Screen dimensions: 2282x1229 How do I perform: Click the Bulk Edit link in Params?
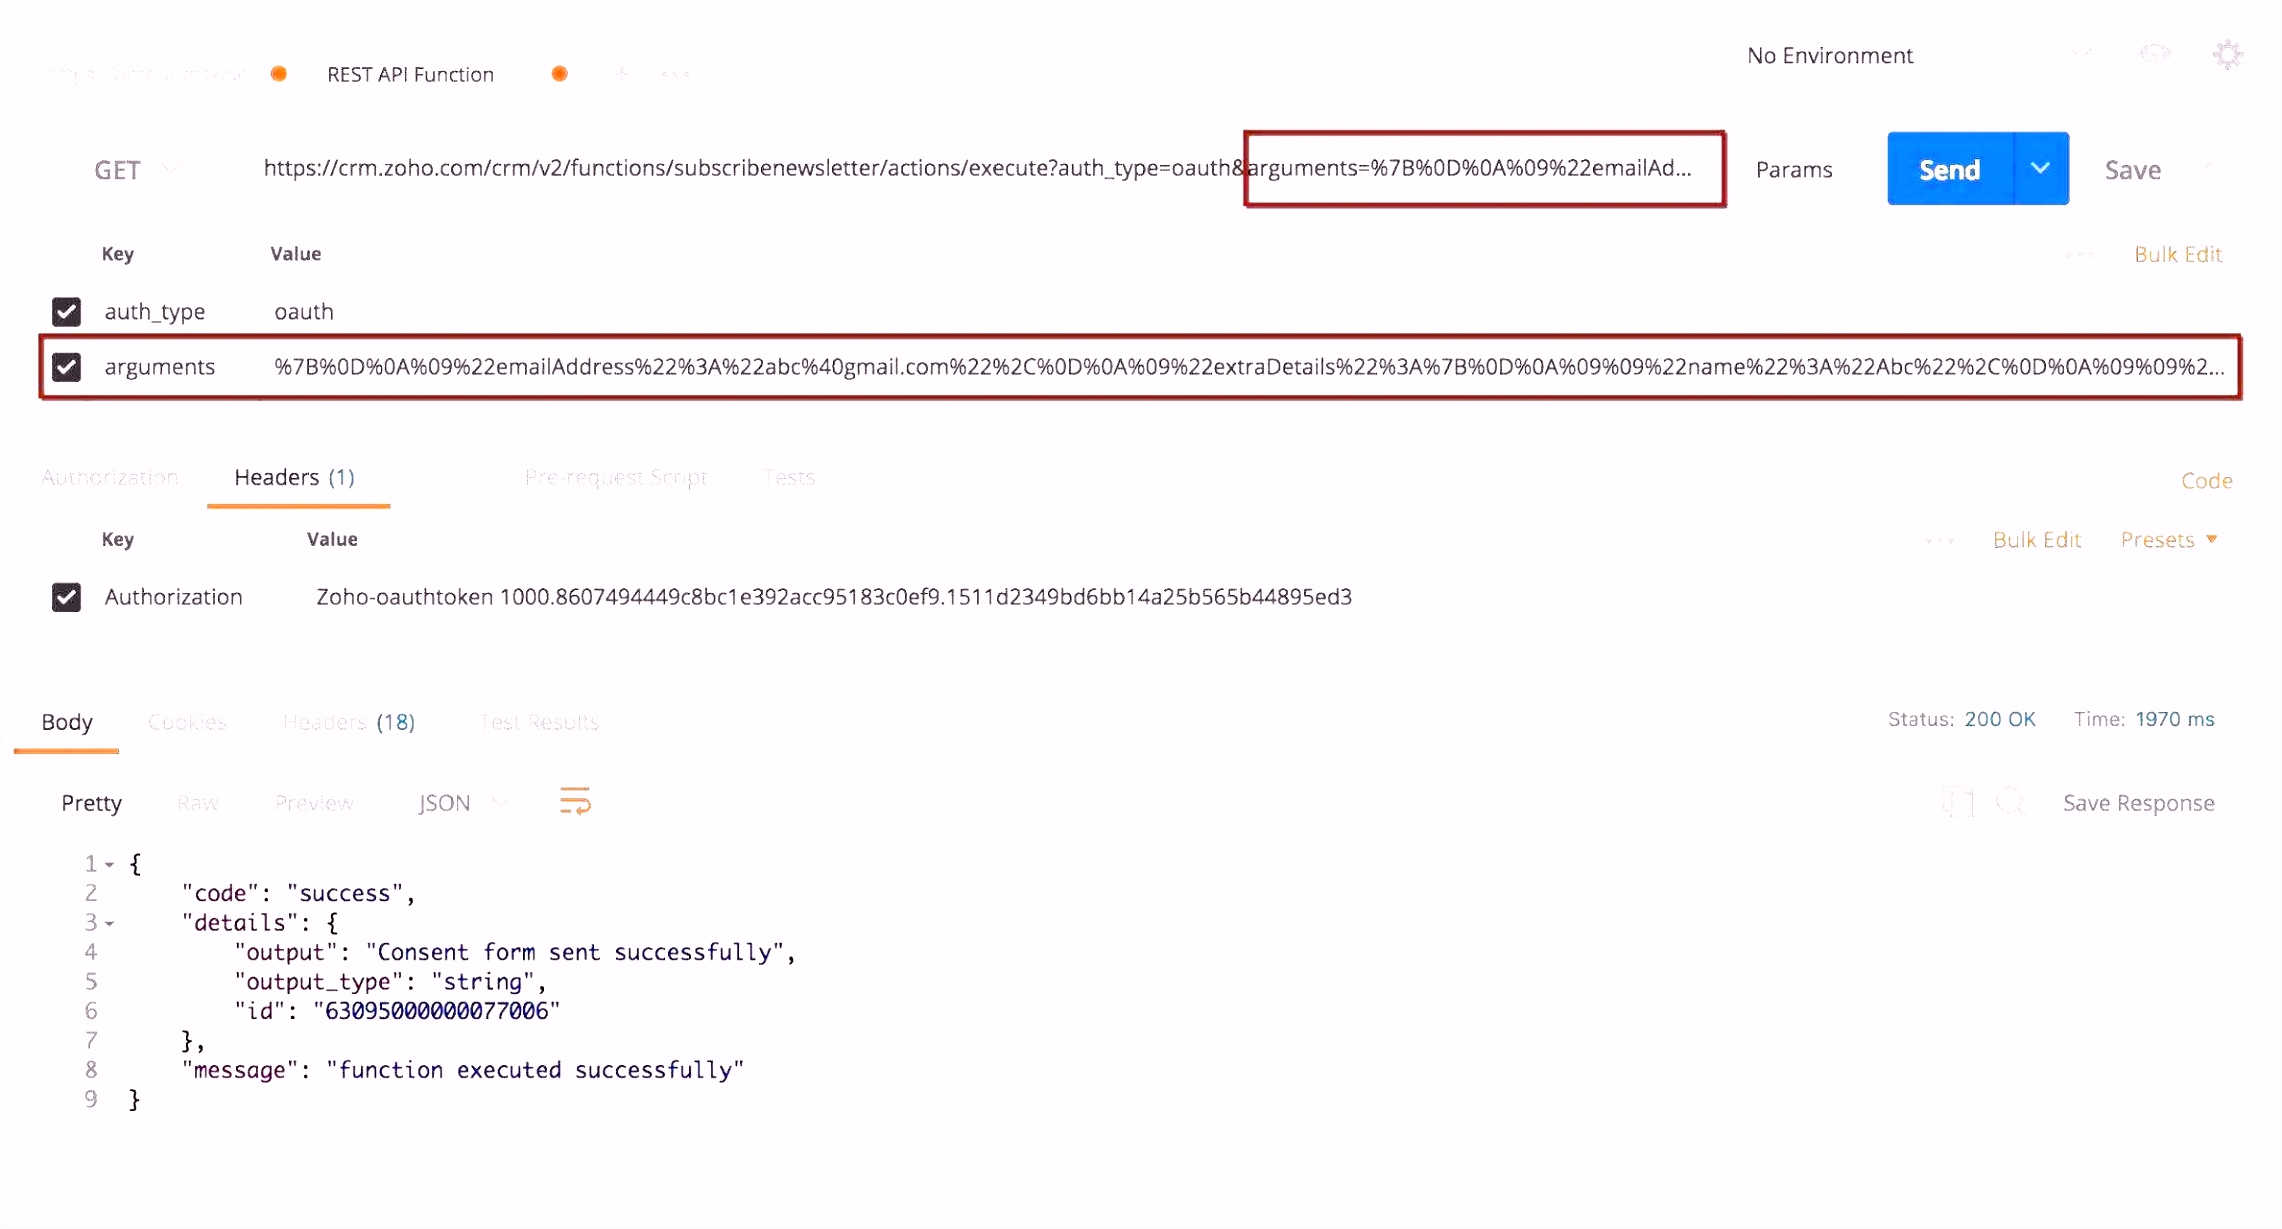(2179, 253)
